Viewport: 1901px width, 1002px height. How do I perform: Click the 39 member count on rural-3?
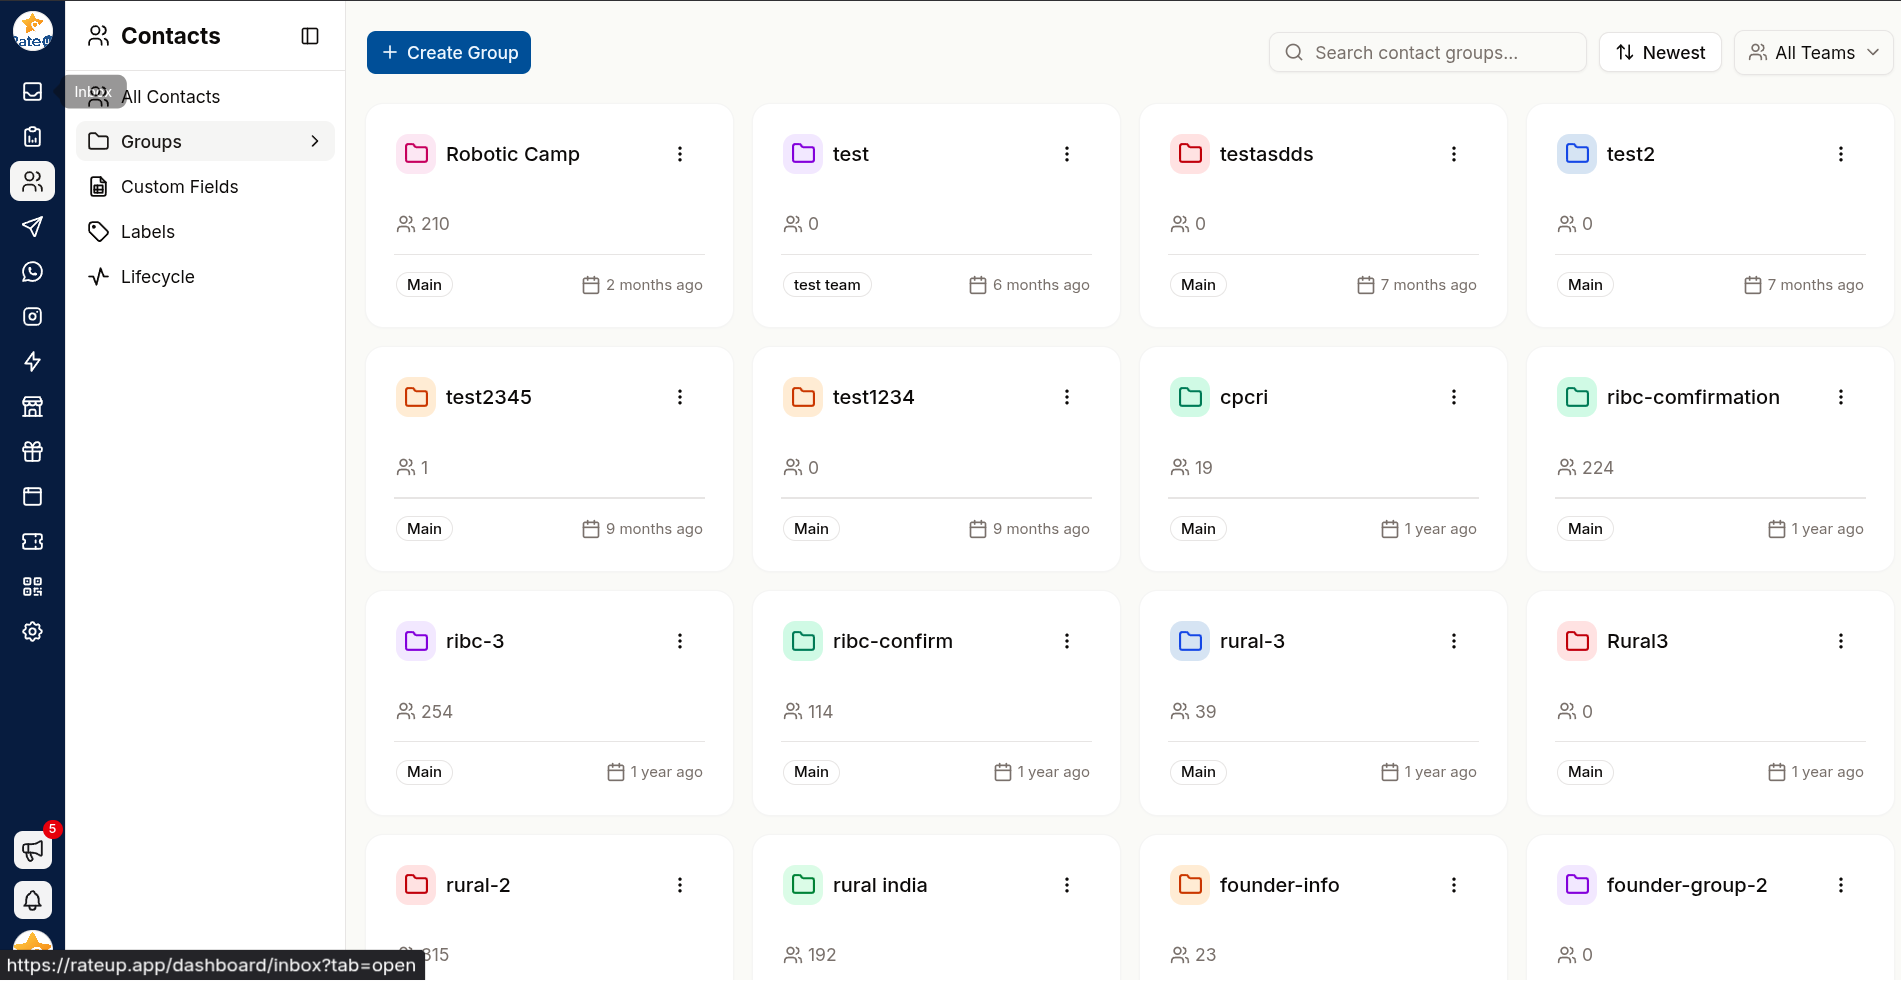[1205, 712]
